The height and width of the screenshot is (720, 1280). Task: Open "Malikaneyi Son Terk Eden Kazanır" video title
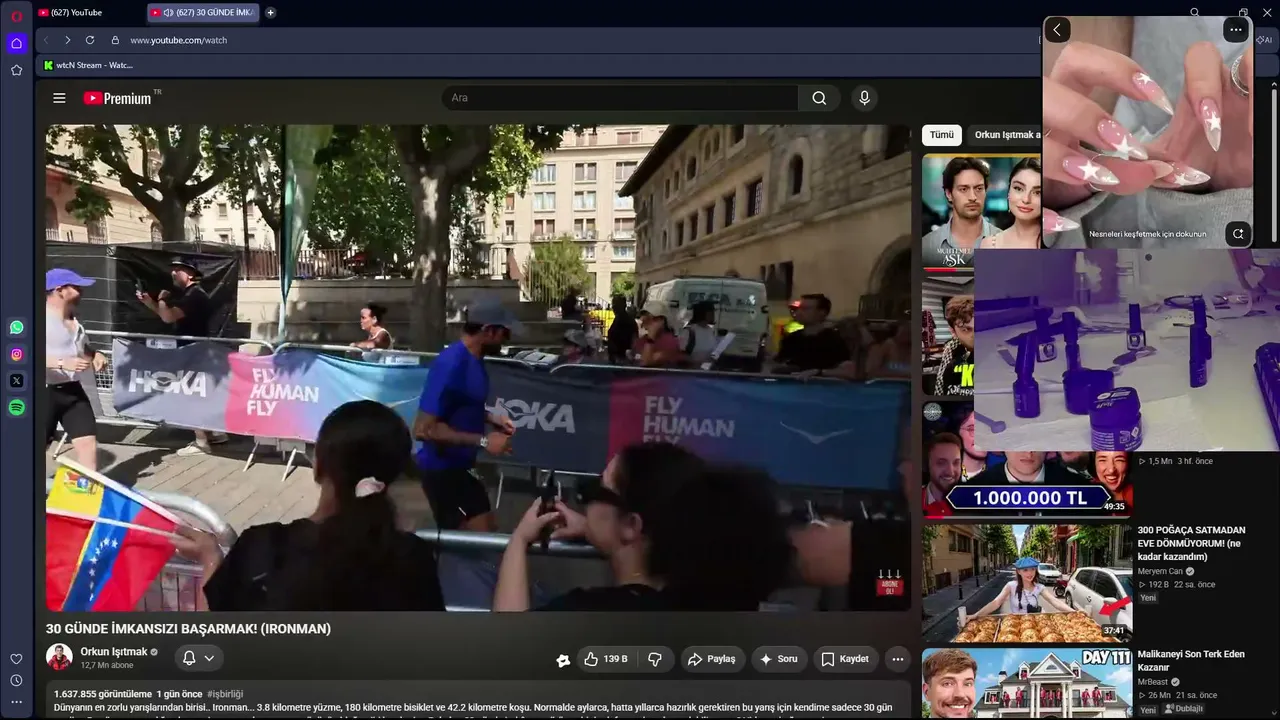point(1192,660)
